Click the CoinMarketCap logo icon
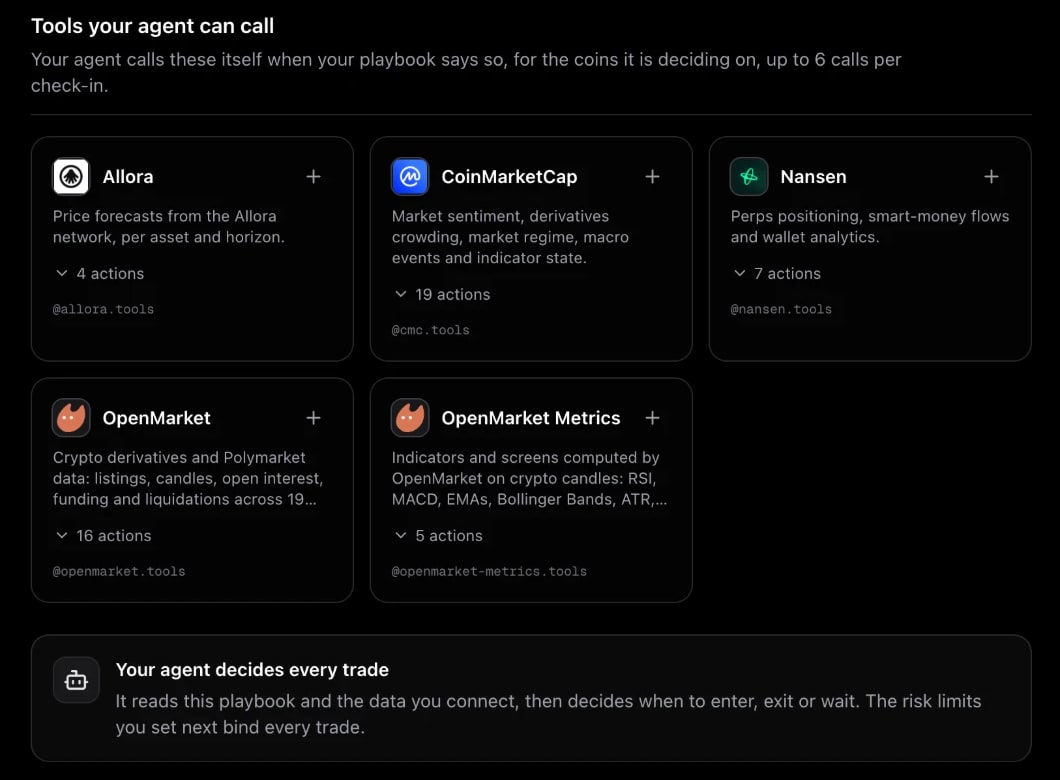Viewport: 1060px width, 780px height. [410, 176]
